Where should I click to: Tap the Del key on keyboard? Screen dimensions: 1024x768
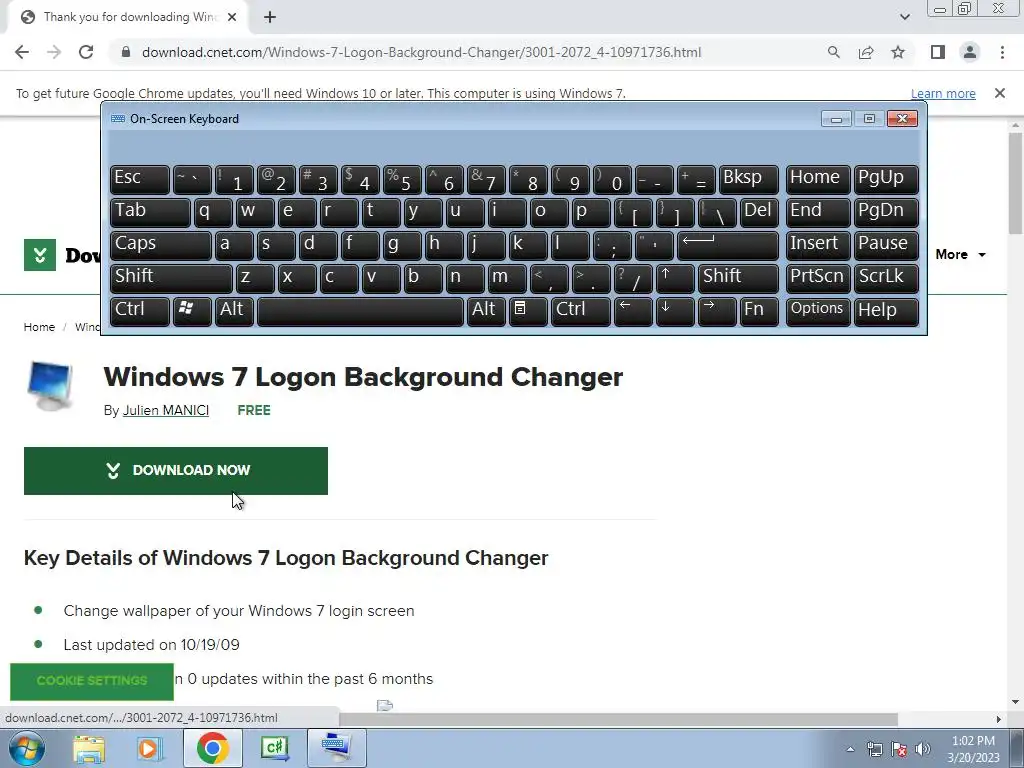pyautogui.click(x=759, y=212)
